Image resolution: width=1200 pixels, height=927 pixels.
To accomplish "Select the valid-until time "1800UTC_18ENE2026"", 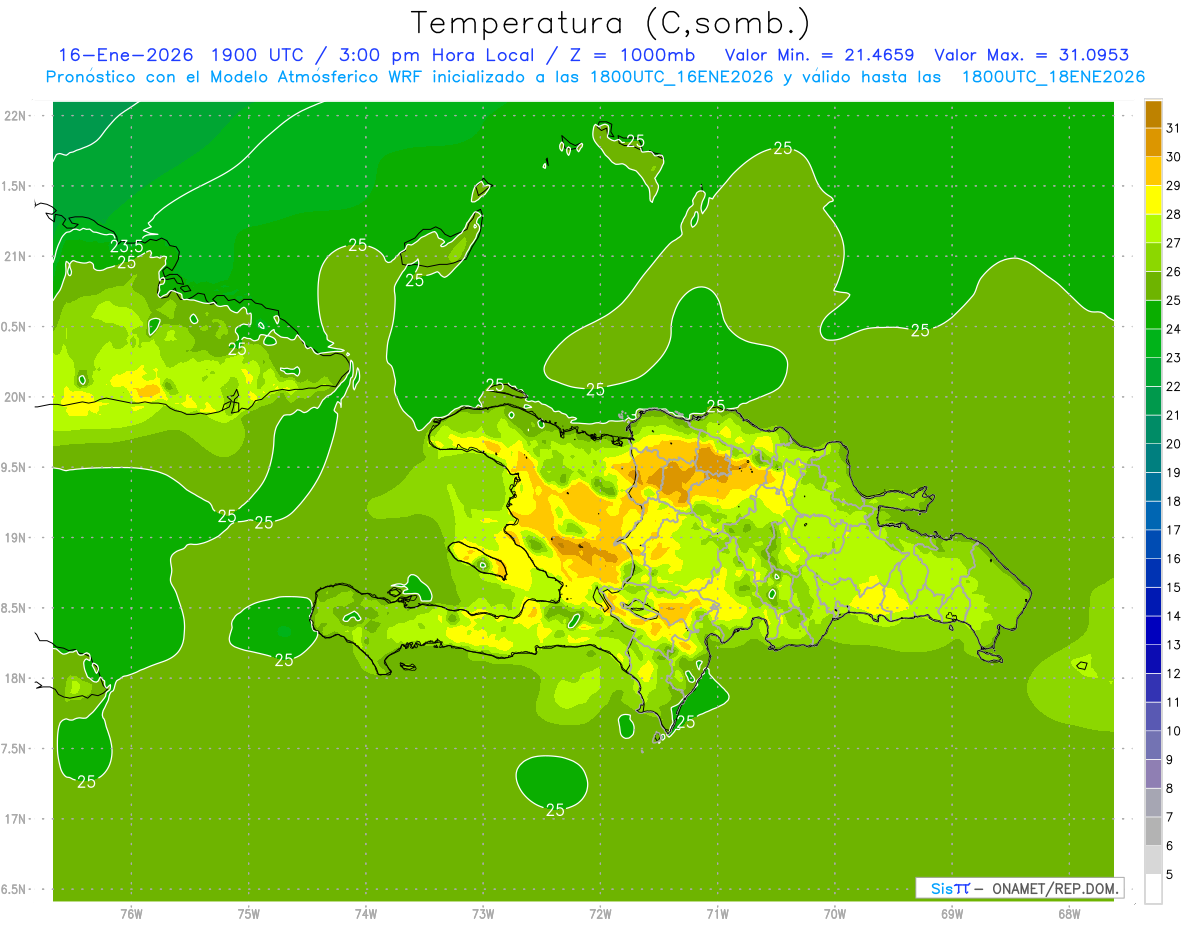I will [x=1053, y=77].
